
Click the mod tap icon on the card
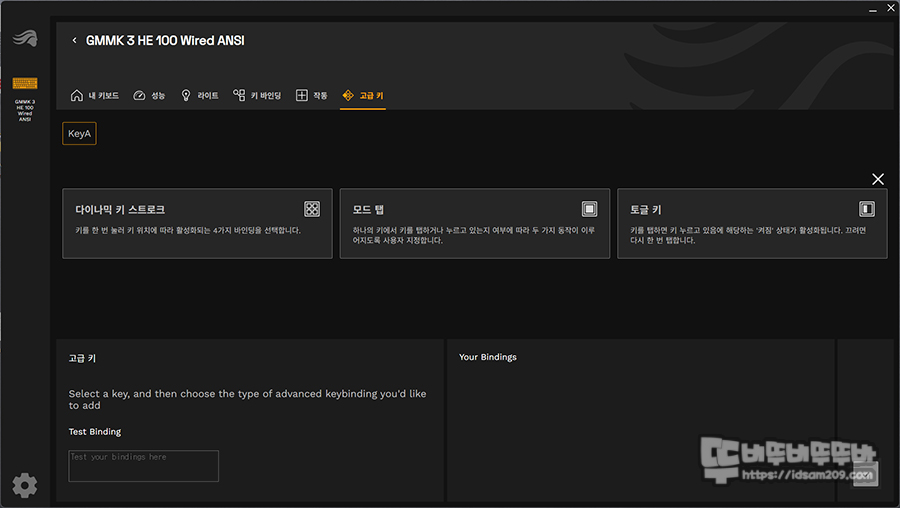coord(589,209)
